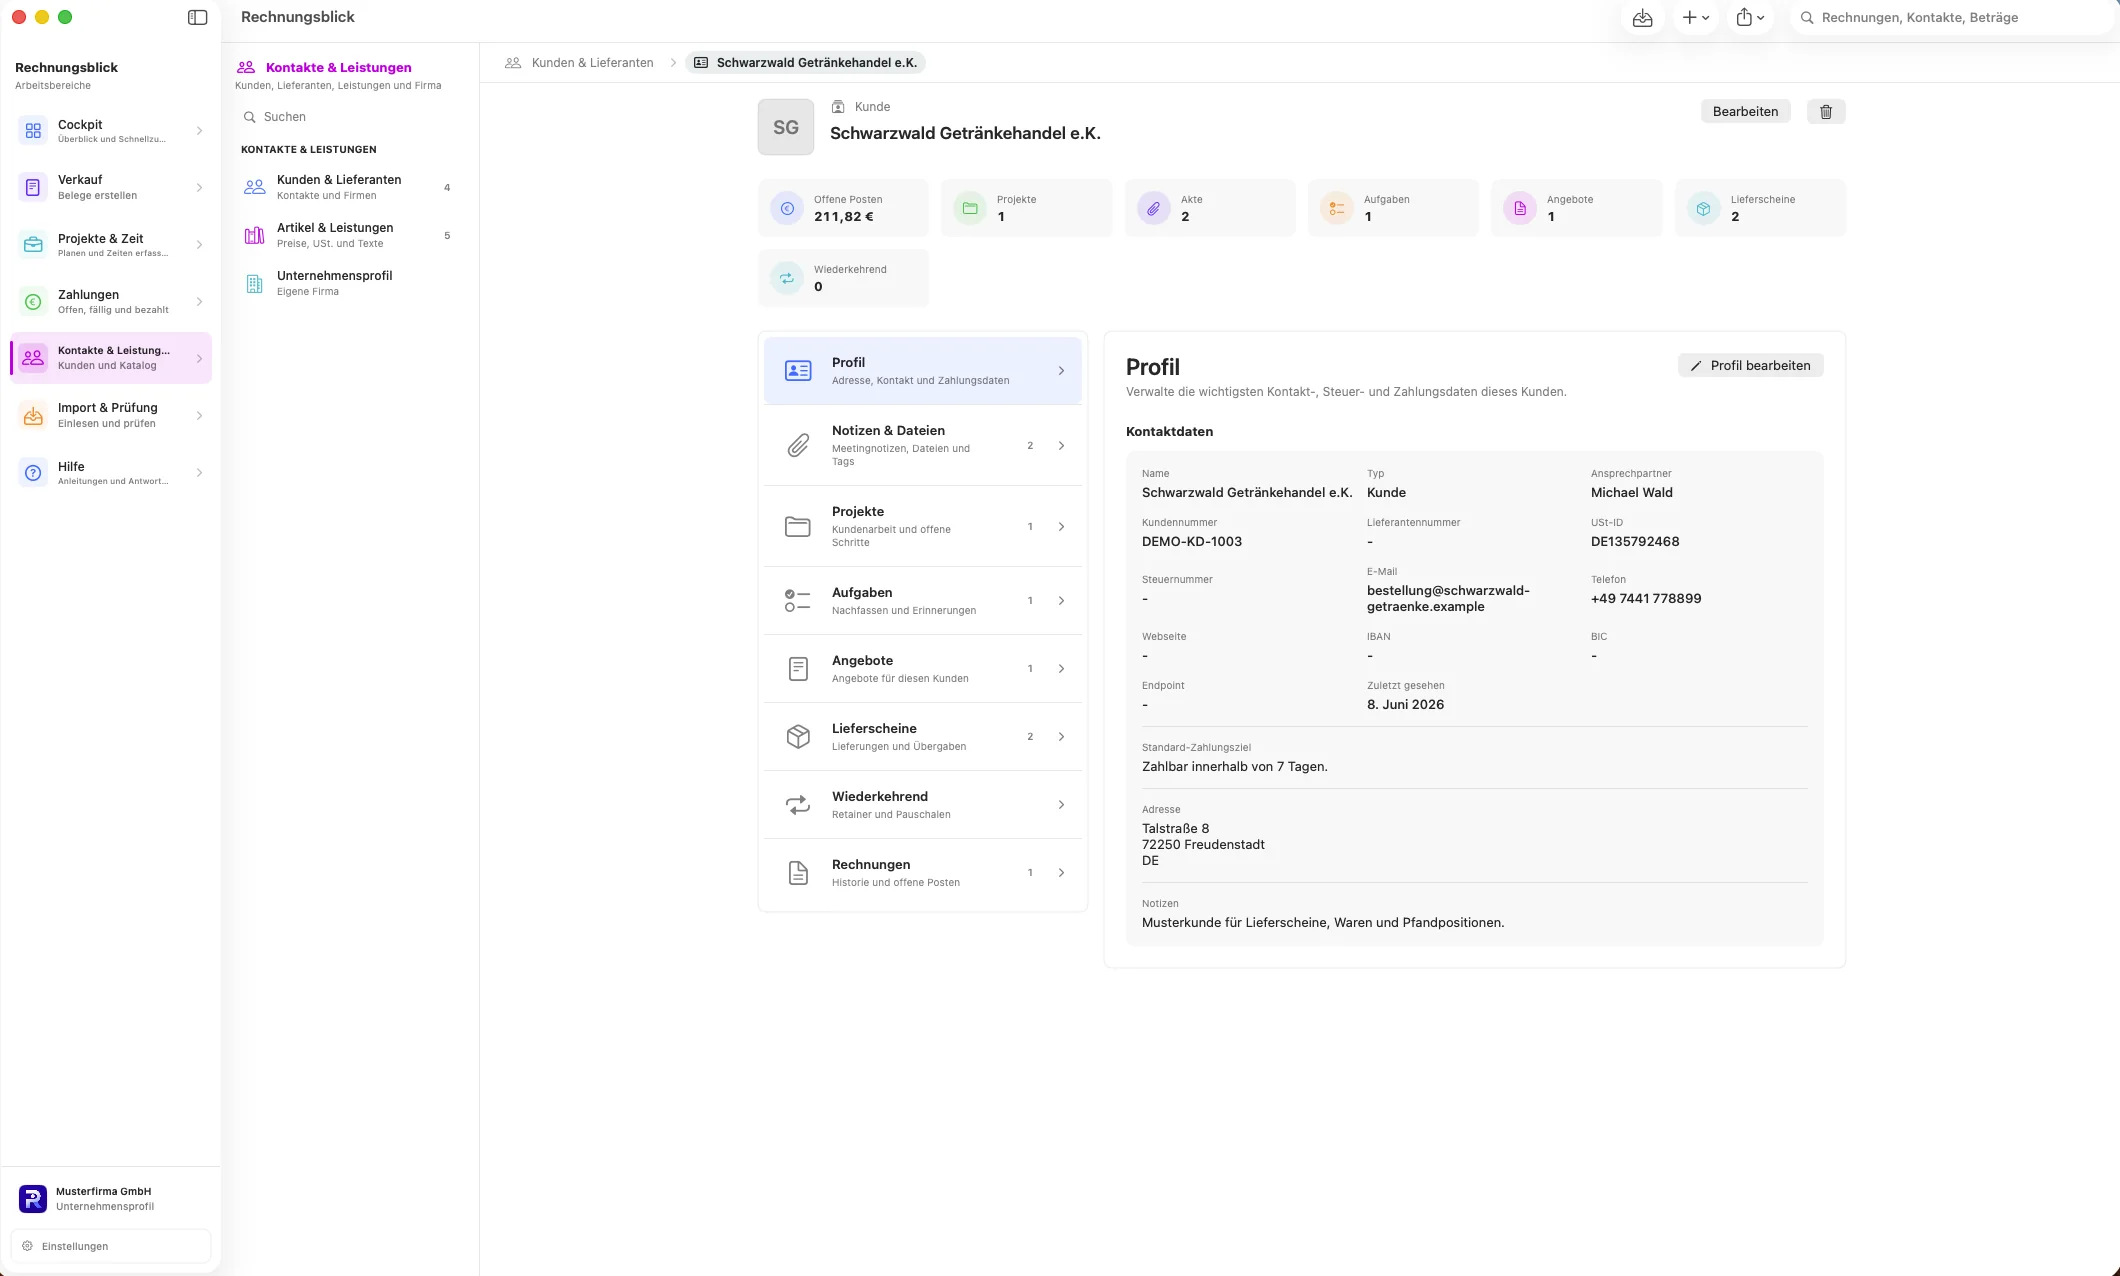Click Ansprechpartner Michael Wald
This screenshot has height=1276, width=2120.
[x=1632, y=492]
